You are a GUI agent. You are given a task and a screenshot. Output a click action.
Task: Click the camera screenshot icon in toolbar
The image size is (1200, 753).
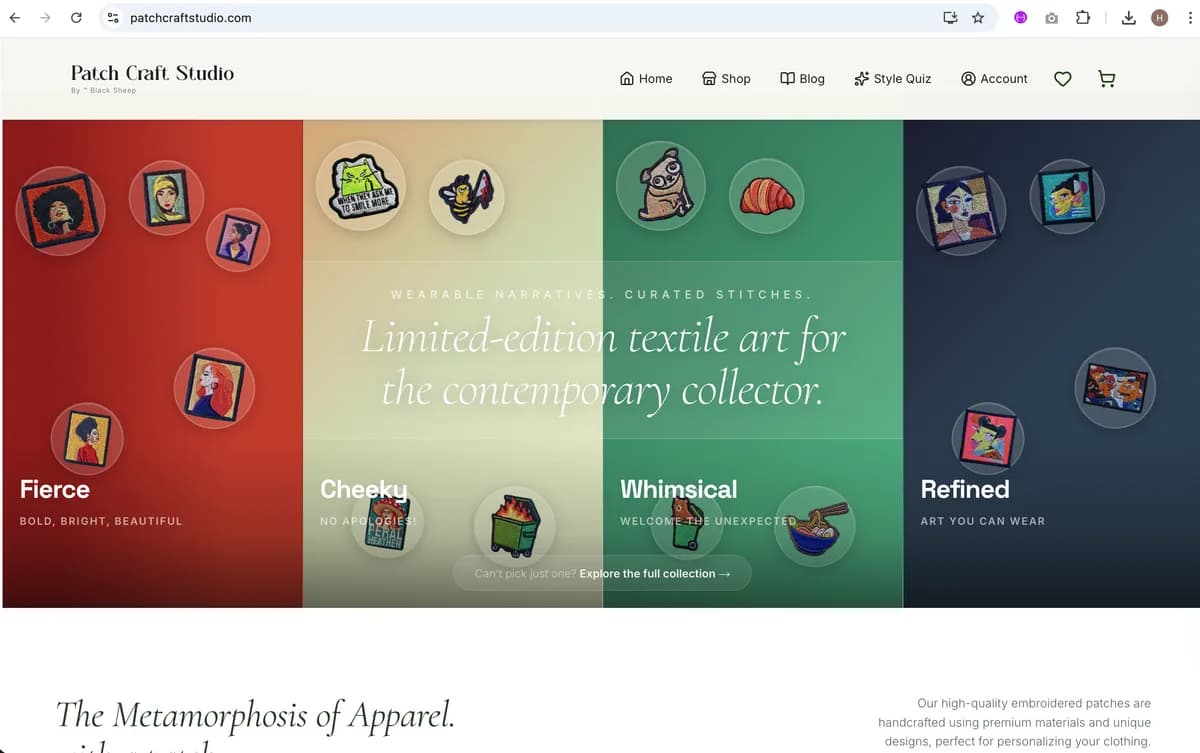tap(1051, 17)
